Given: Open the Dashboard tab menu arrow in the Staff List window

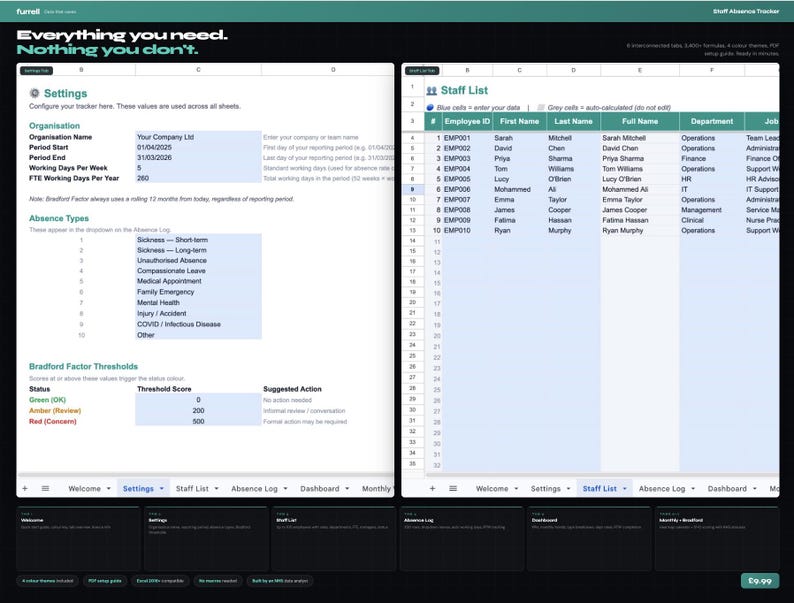Looking at the screenshot, I should click(x=755, y=489).
